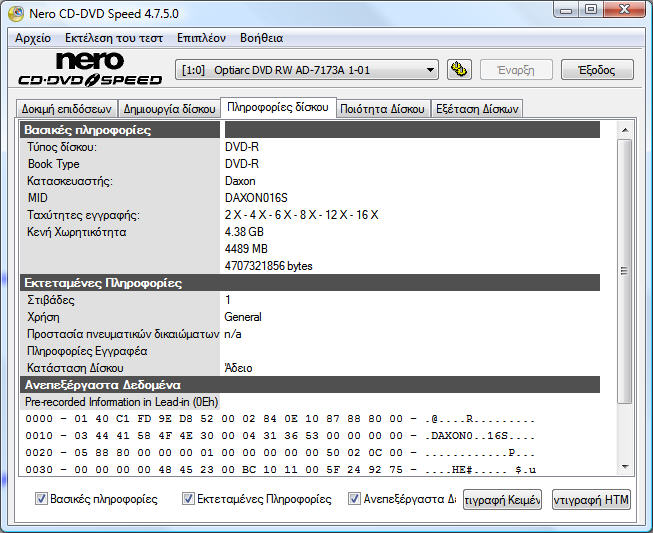Screen dimensions: 653x533
Task: Click the Book Type label
Action: coord(53,164)
